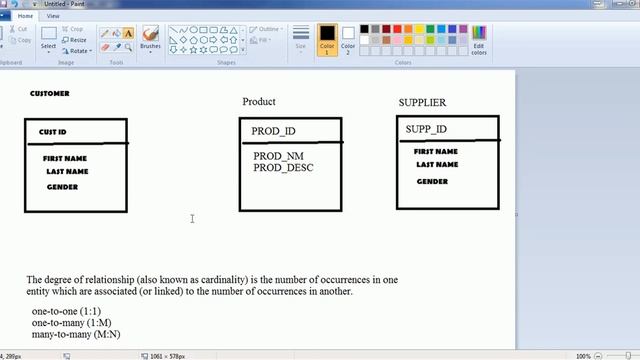Choose the Rounded rectangular callout shape
Image resolution: width=640 pixels, height=360 pixels.
click(x=213, y=50)
